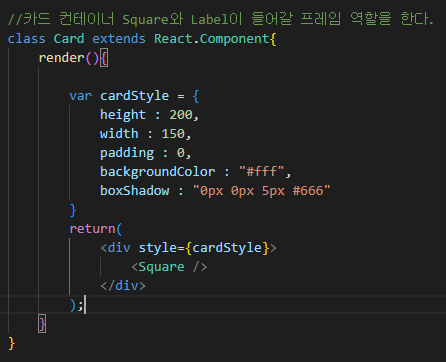Click the 'var' keyword

(80, 96)
